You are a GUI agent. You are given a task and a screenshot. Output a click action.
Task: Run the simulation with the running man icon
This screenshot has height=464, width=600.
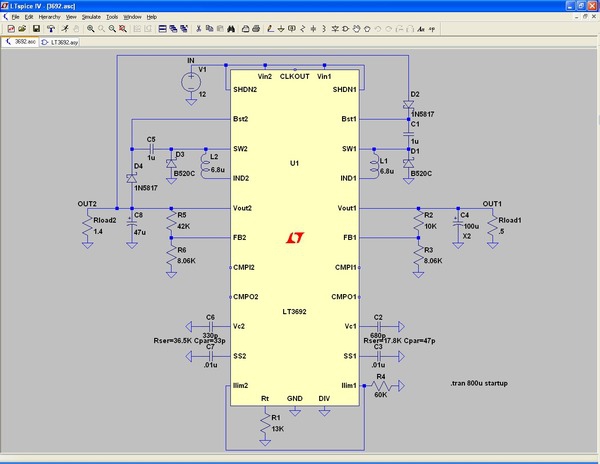[64, 29]
